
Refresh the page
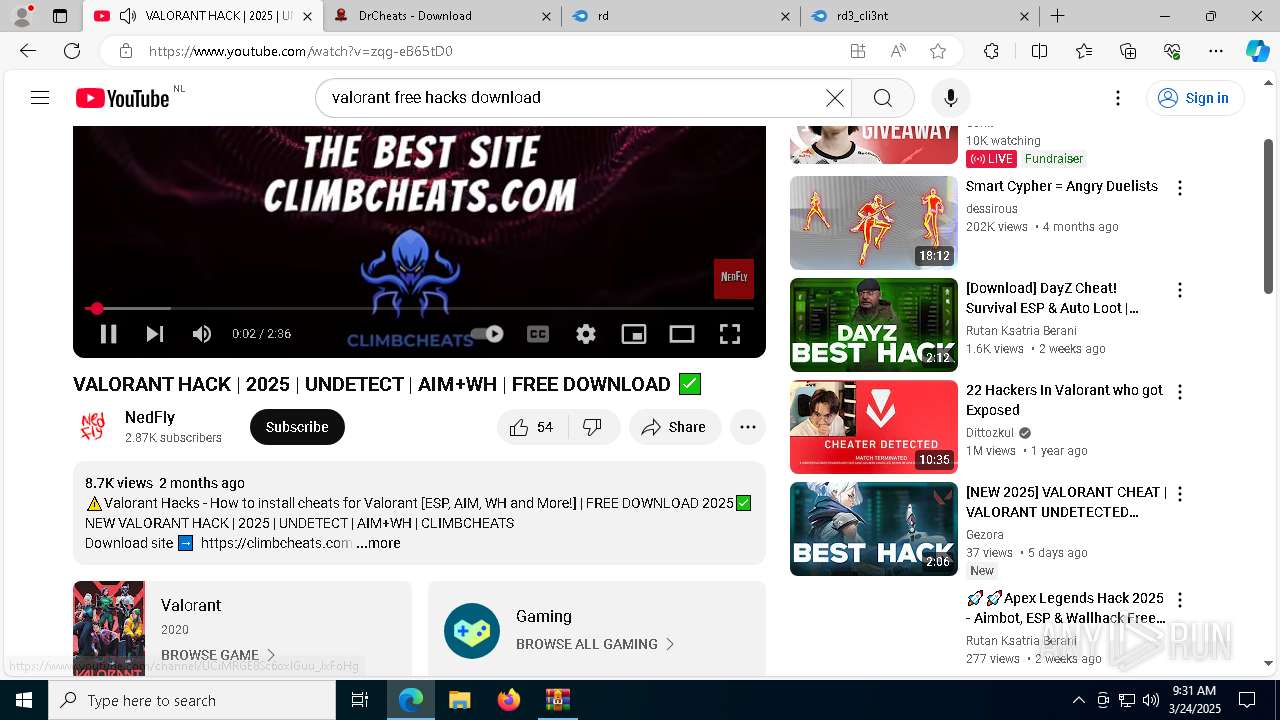[x=72, y=51]
